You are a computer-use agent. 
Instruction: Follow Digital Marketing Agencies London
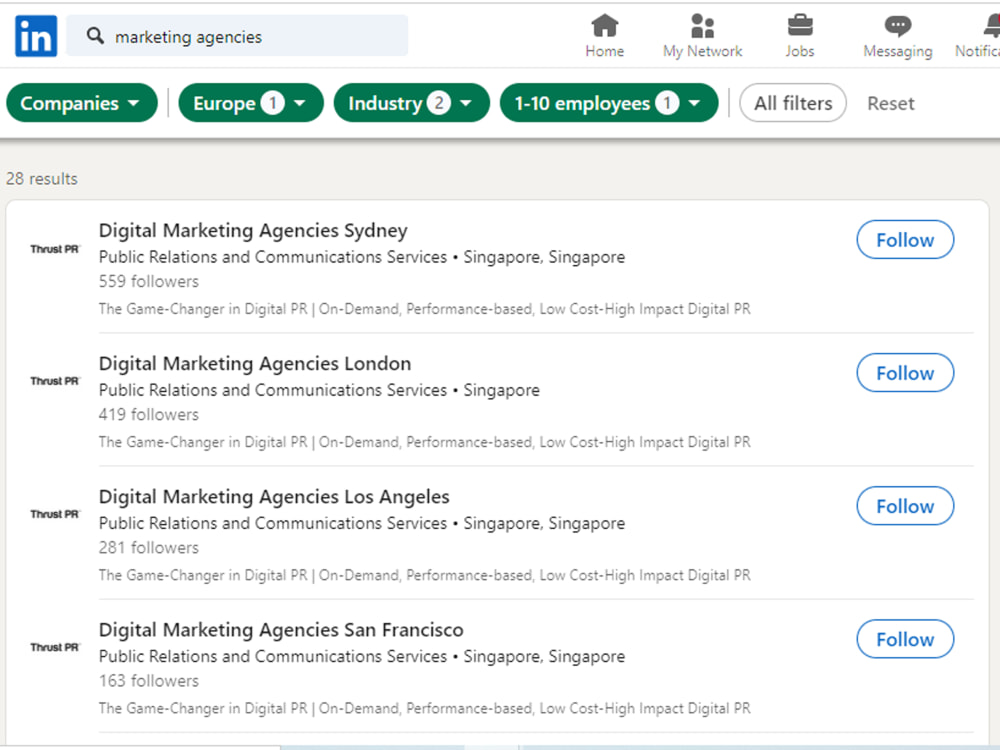(905, 372)
